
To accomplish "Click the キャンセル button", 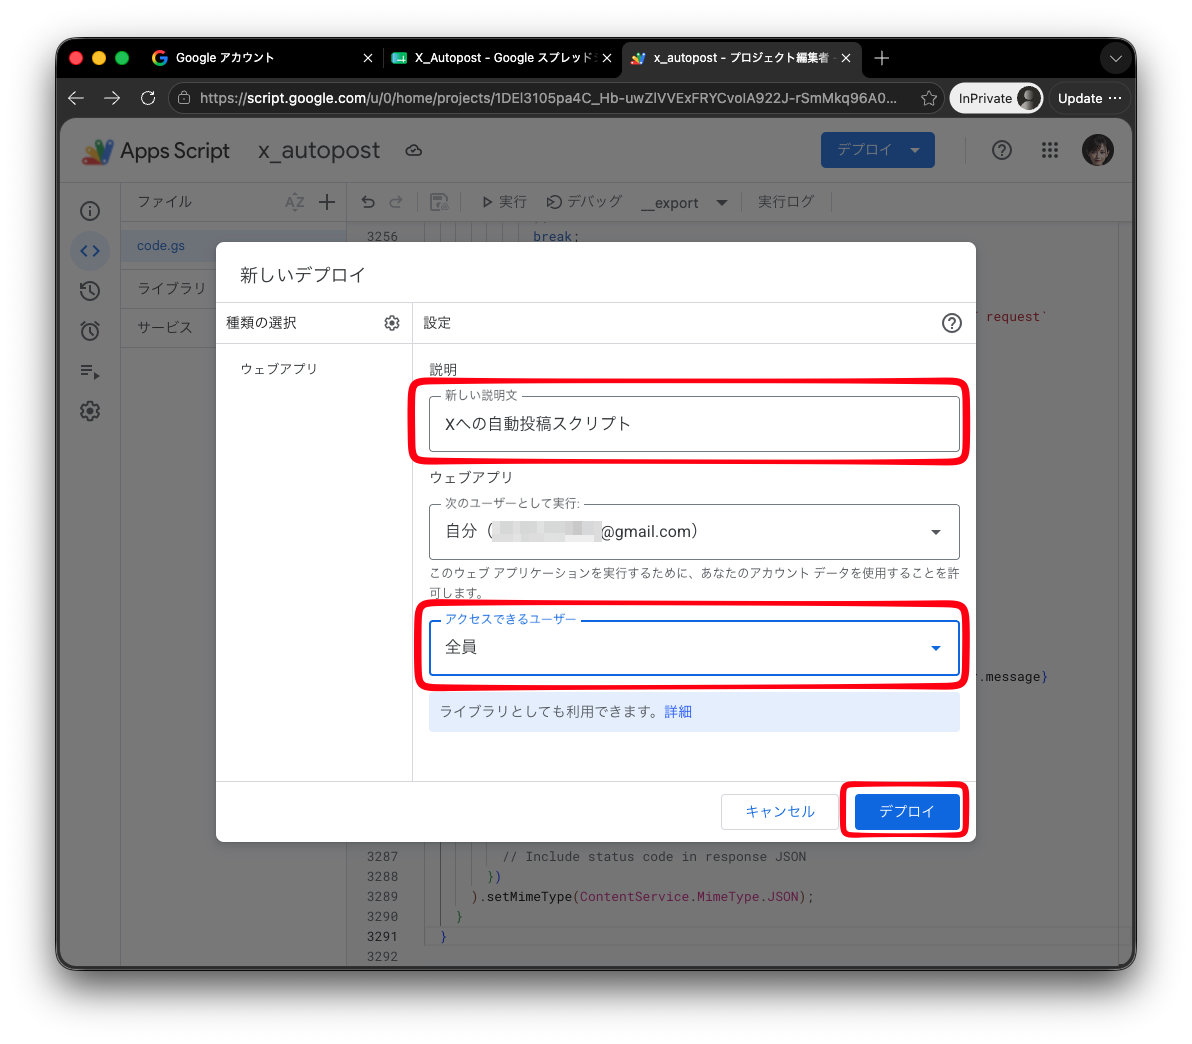I will [x=780, y=811].
